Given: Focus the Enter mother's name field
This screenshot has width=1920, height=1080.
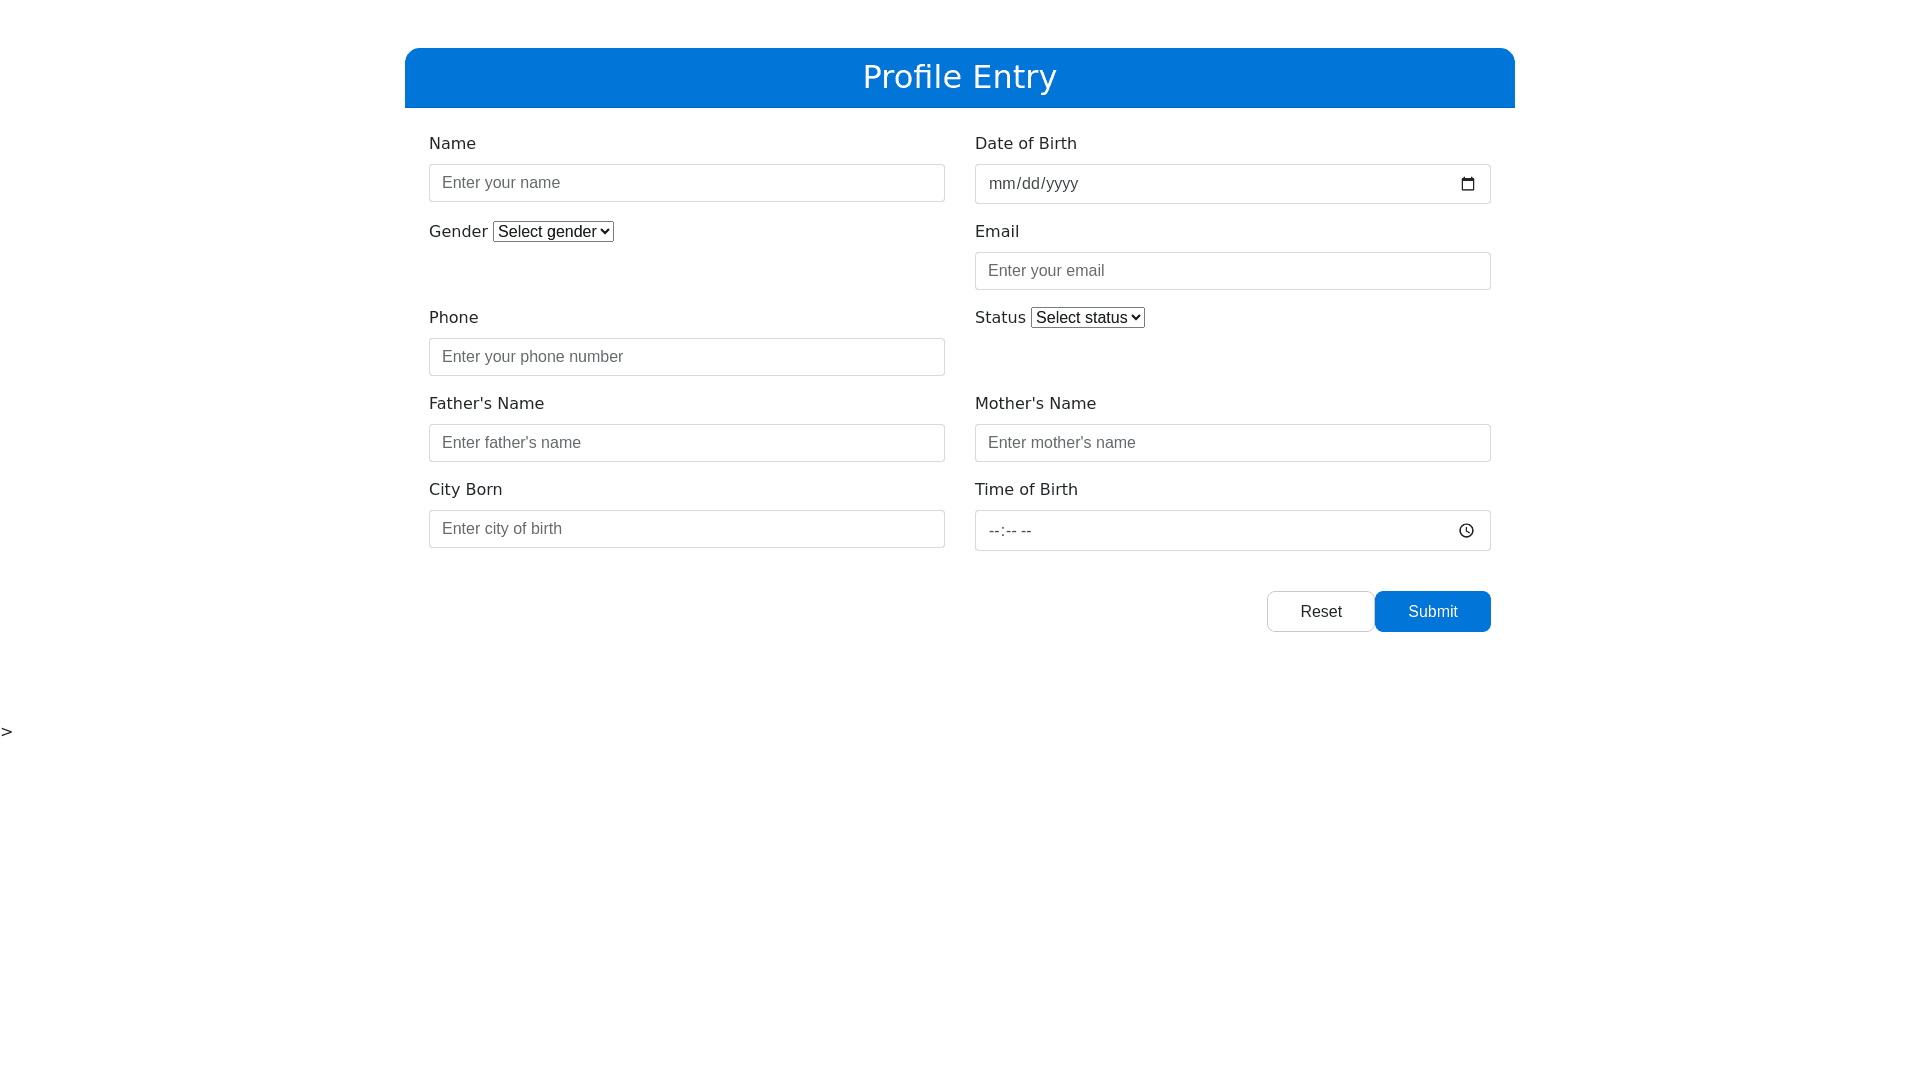Looking at the screenshot, I should (x=1232, y=443).
